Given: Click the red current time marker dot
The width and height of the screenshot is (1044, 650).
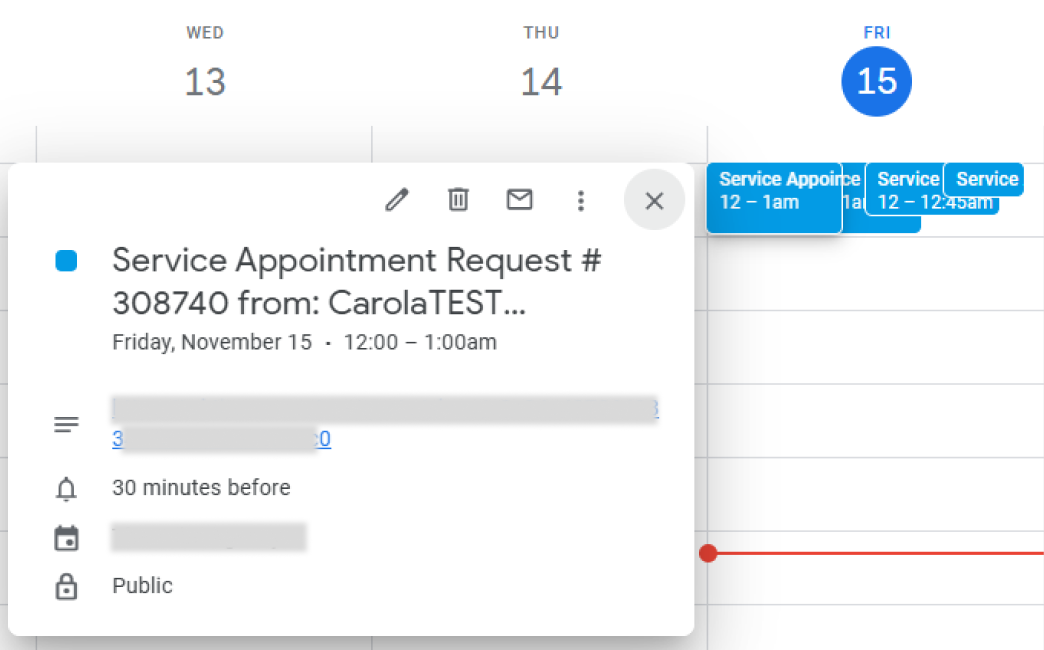Looking at the screenshot, I should [708, 553].
